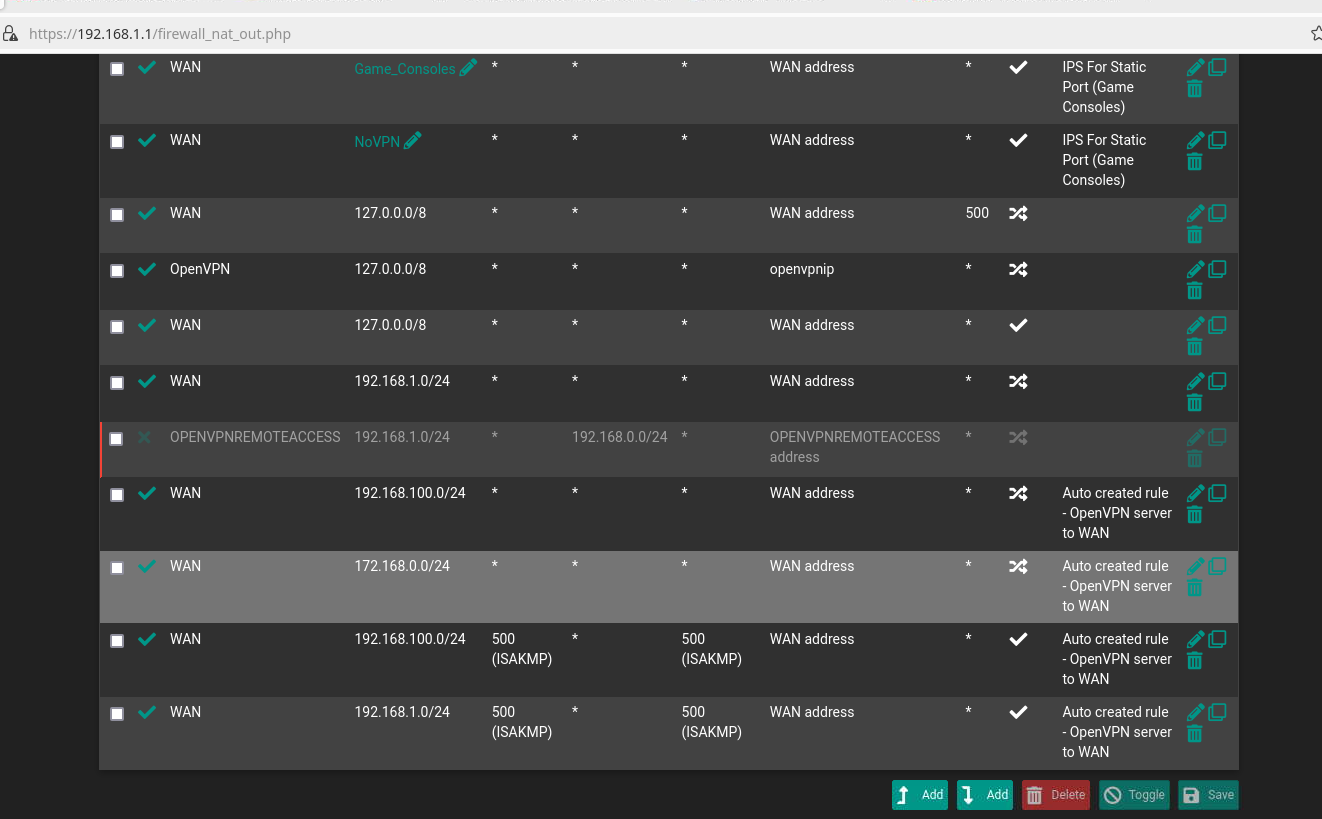This screenshot has width=1322, height=819.
Task: Enable the disabled OPENVPNREMOTEACCESS rule status icon
Action: pos(144,438)
